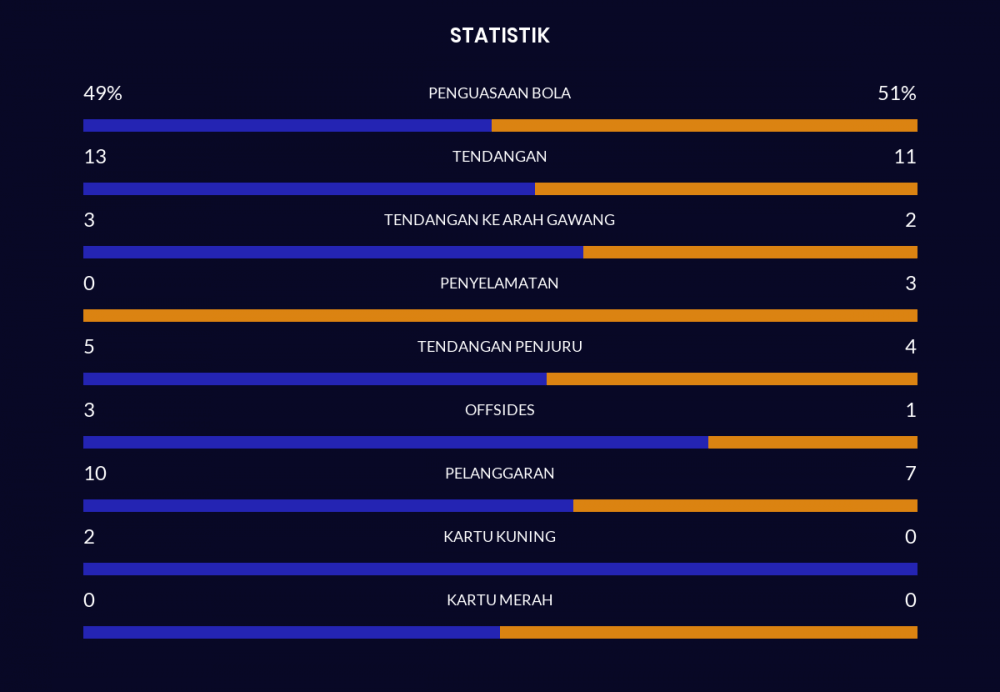Click the PENYELAMATAN label
Viewport: 1000px width, 692px height.
click(499, 283)
